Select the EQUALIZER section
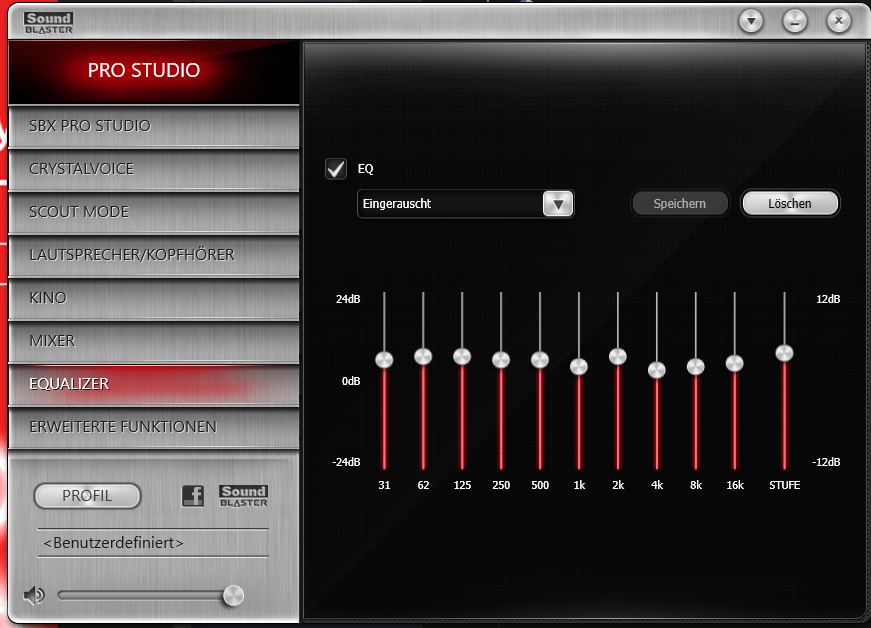The height and width of the screenshot is (628, 871). click(x=154, y=384)
